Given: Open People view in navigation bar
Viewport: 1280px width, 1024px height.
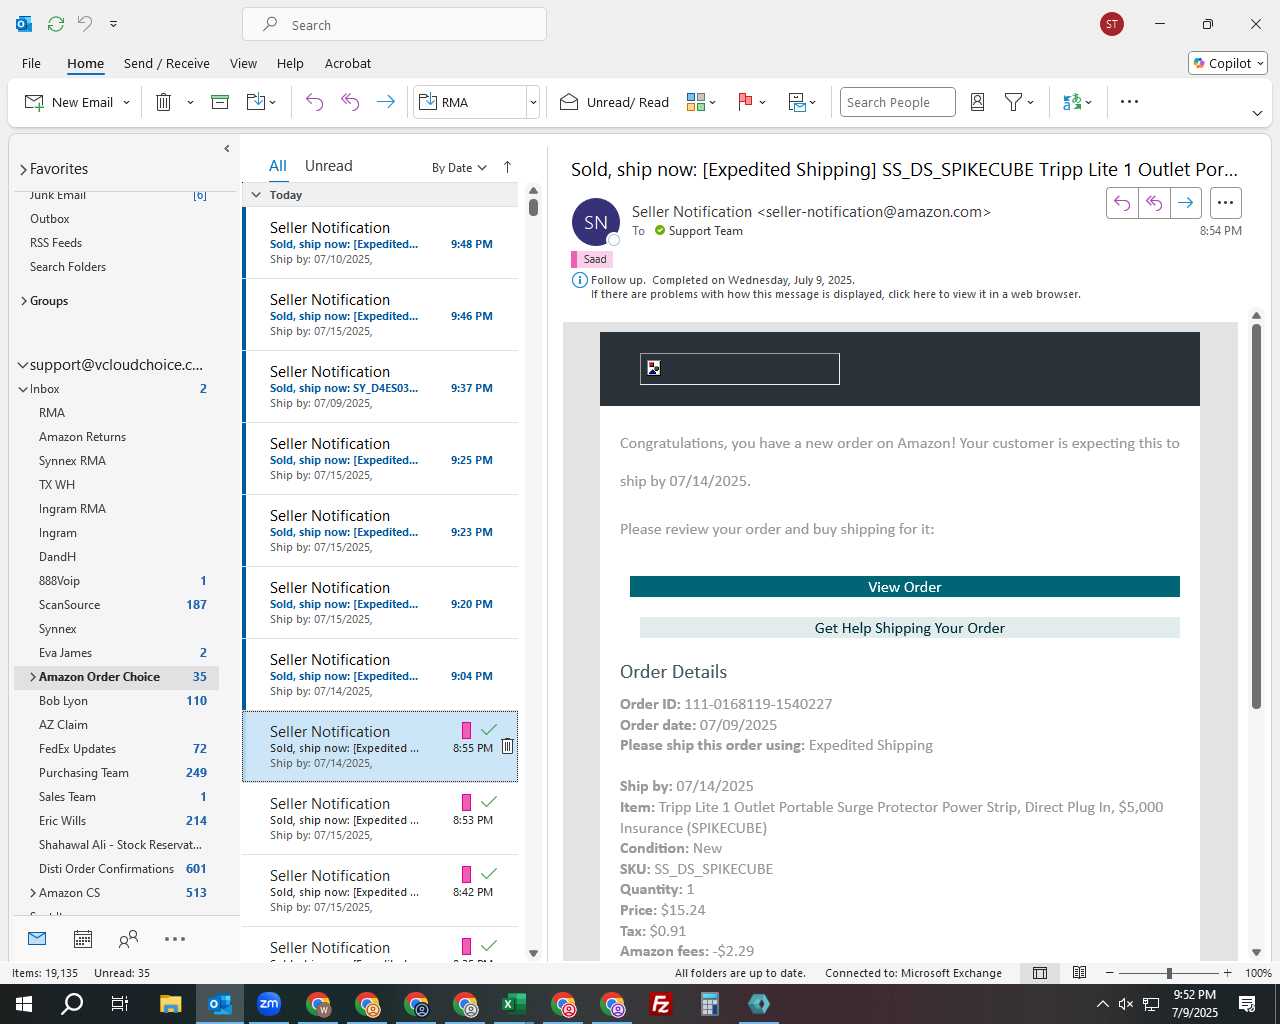Looking at the screenshot, I should pyautogui.click(x=128, y=939).
